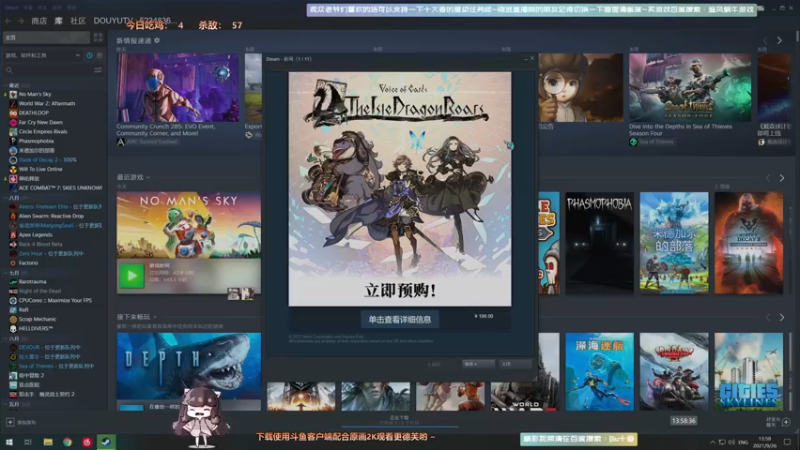Select Factorio in the library list
Image resolution: width=800 pixels, height=450 pixels.
click(28, 263)
